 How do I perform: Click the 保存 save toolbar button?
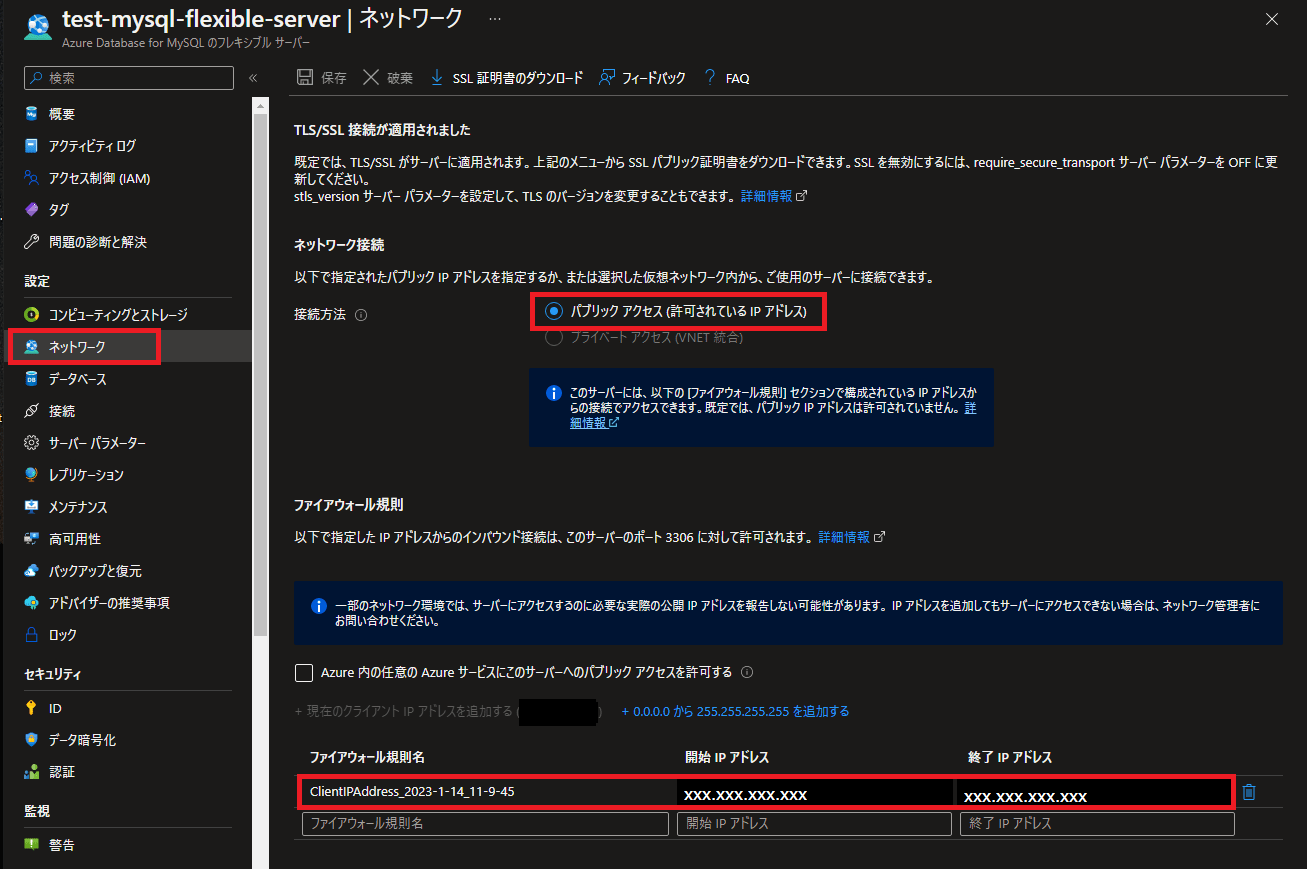tap(322, 78)
